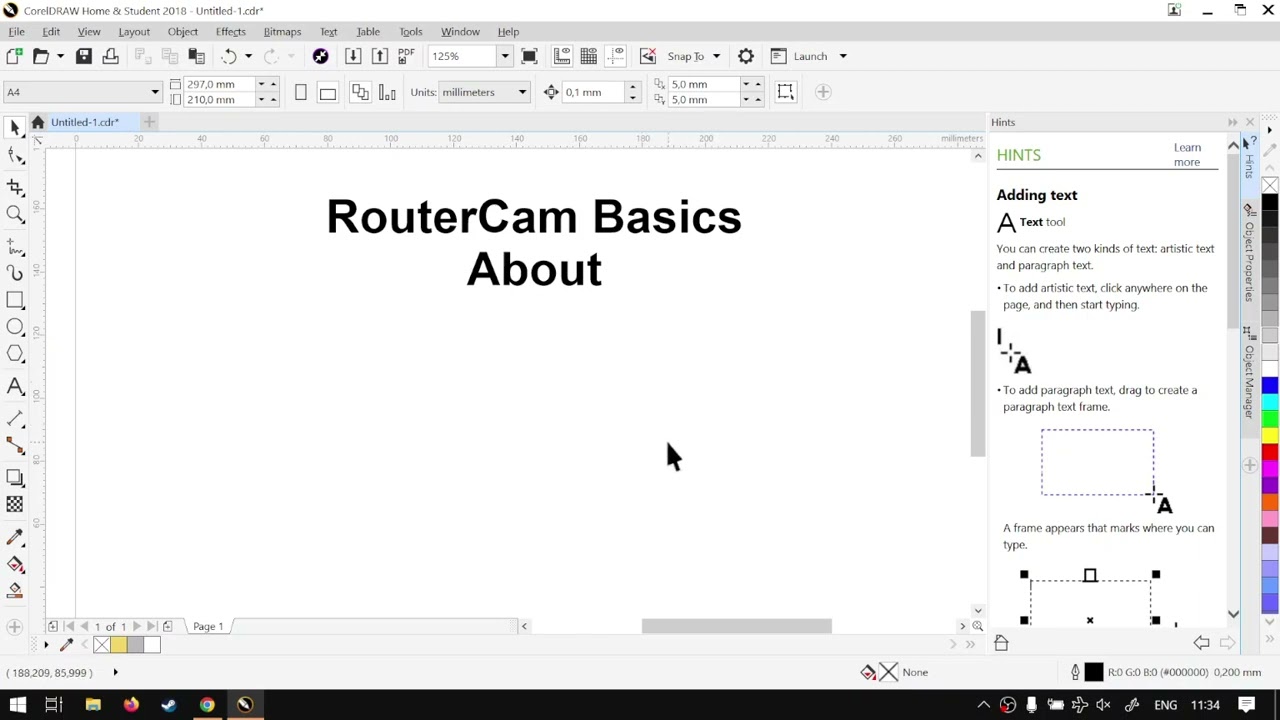The image size is (1280, 720).
Task: Click the Import icon
Action: [353, 56]
